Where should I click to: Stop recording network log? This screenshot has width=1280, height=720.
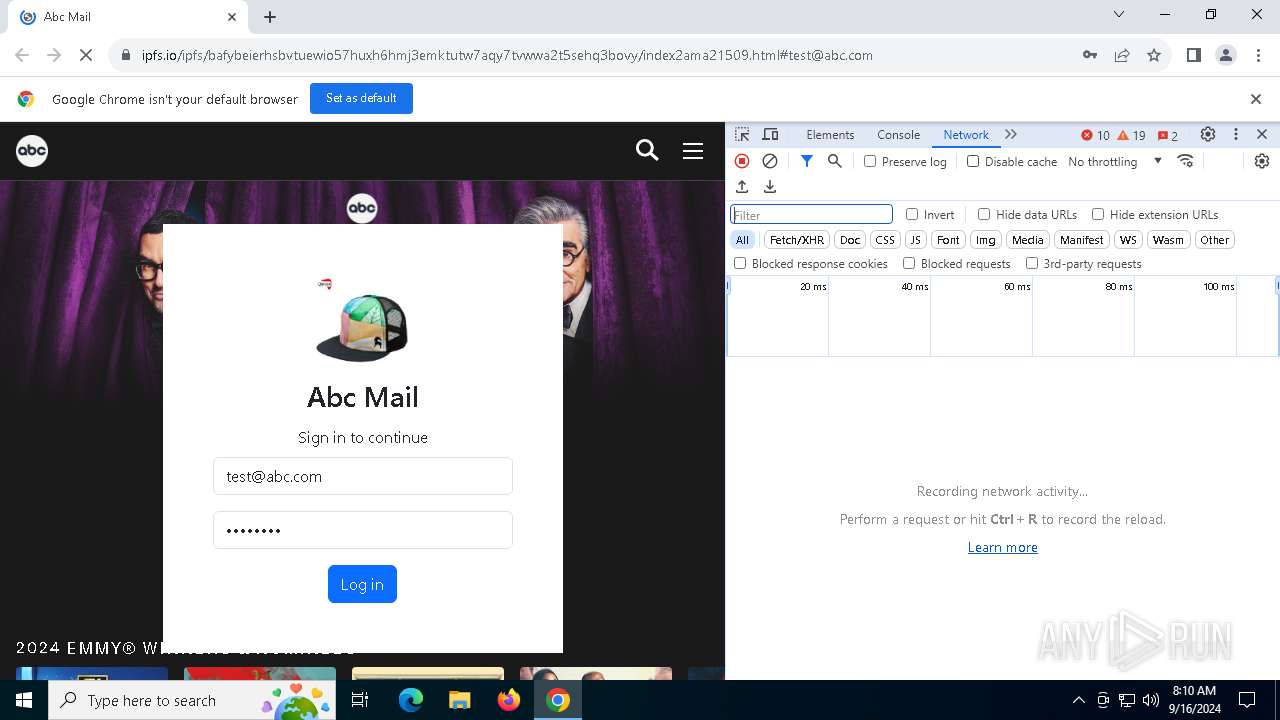tap(742, 161)
